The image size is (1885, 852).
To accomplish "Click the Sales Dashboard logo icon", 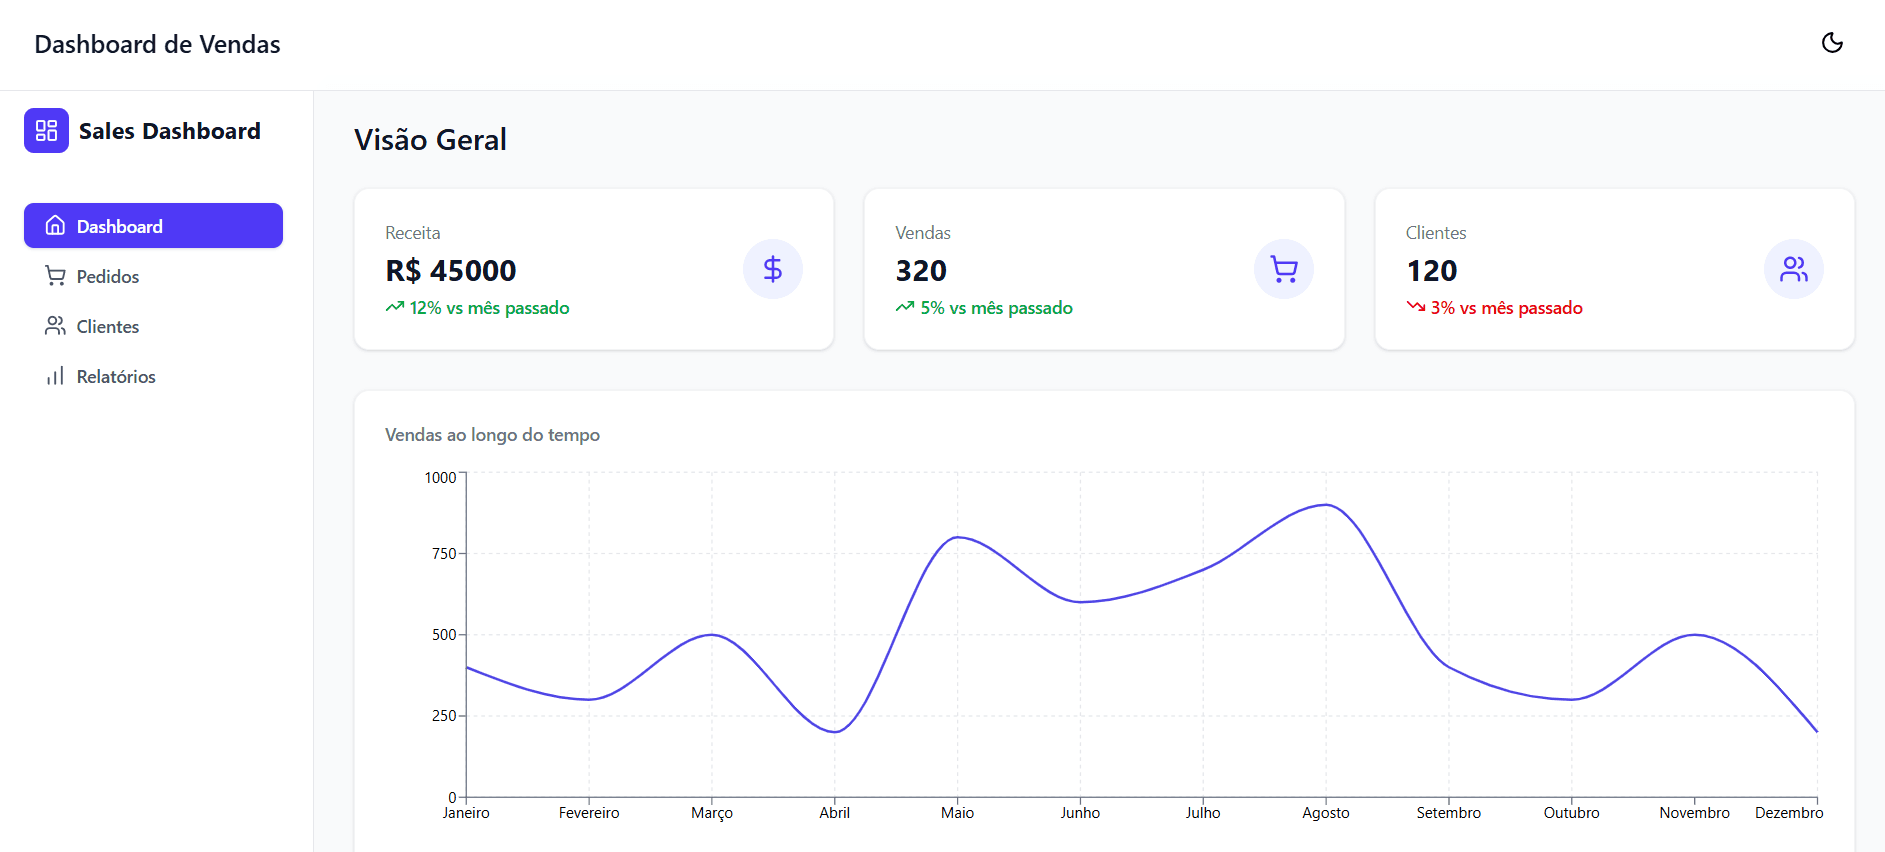I will (x=46, y=130).
